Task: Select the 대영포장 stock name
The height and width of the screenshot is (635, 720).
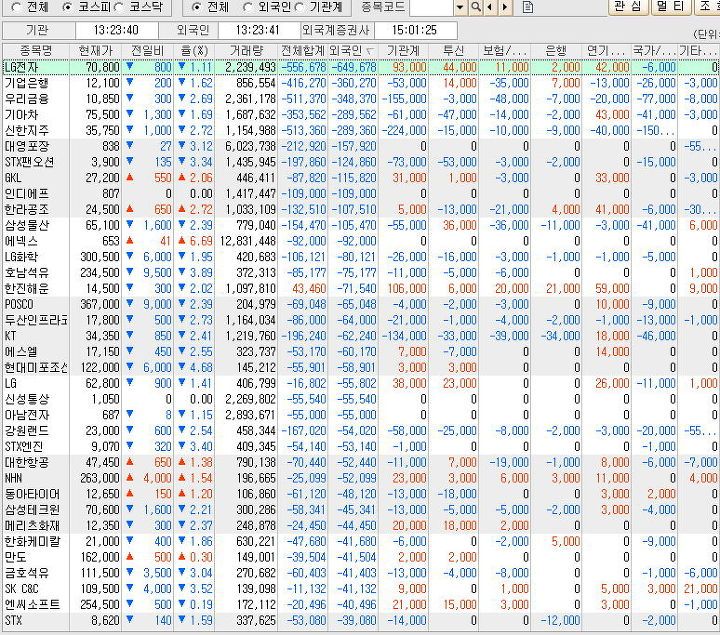Action: 27,146
